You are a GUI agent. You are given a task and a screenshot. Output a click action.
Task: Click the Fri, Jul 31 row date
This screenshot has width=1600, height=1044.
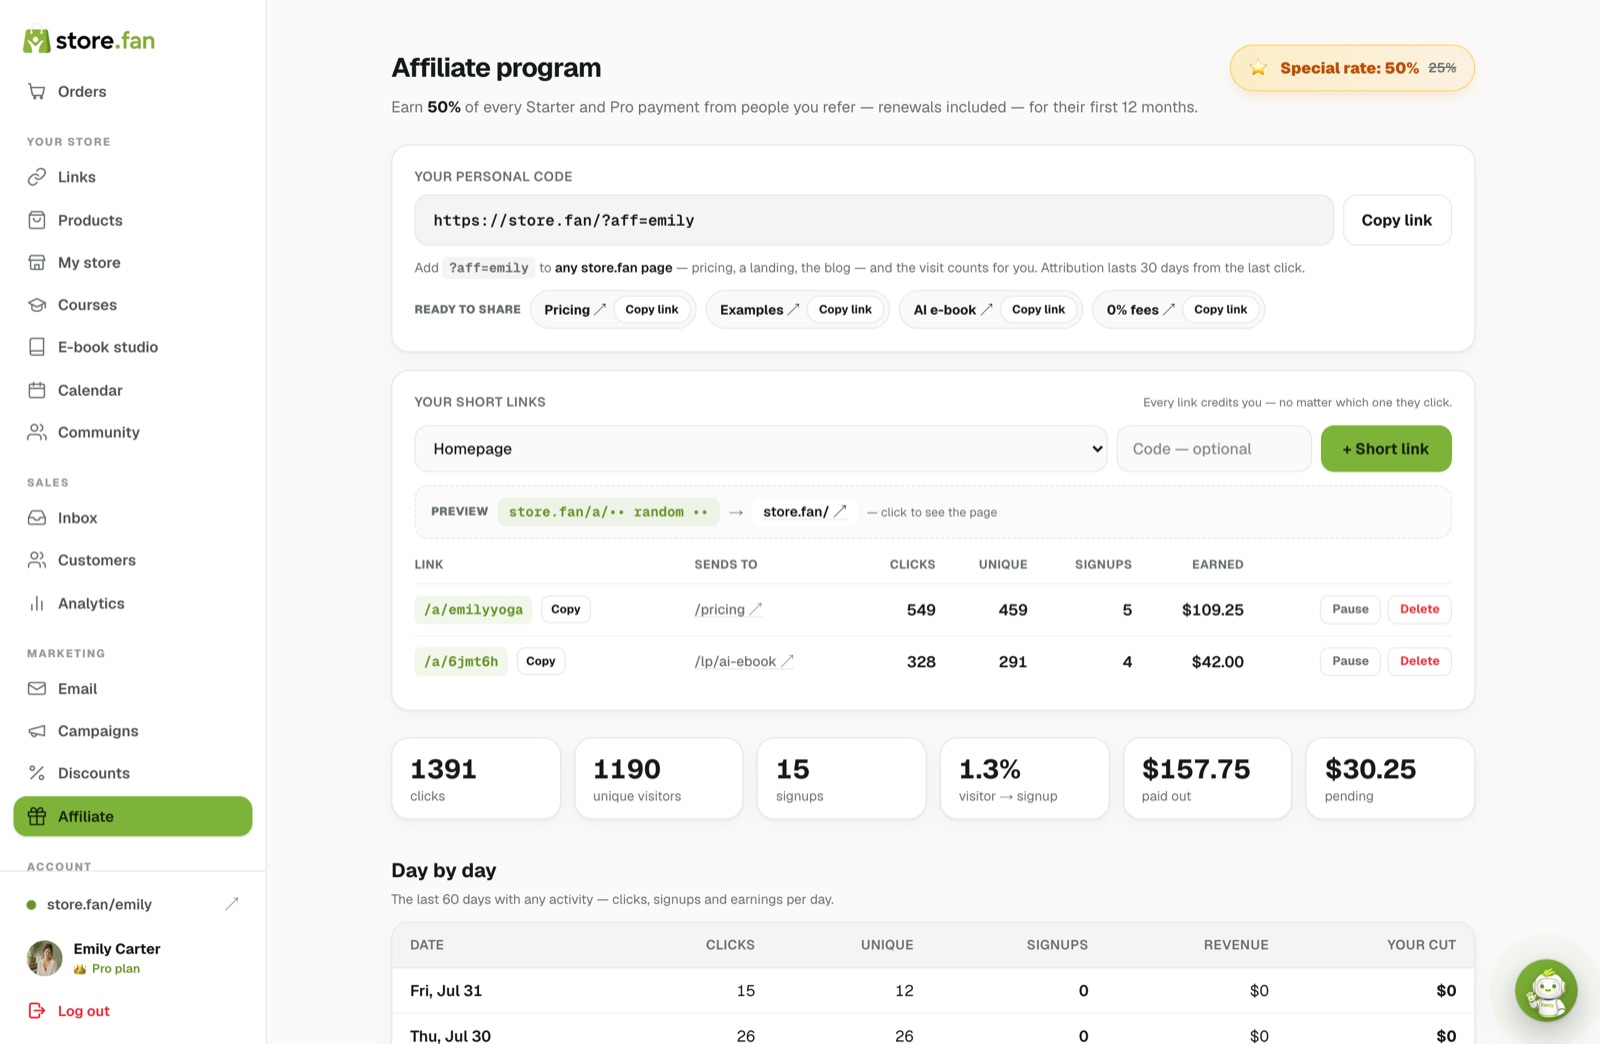tap(446, 991)
